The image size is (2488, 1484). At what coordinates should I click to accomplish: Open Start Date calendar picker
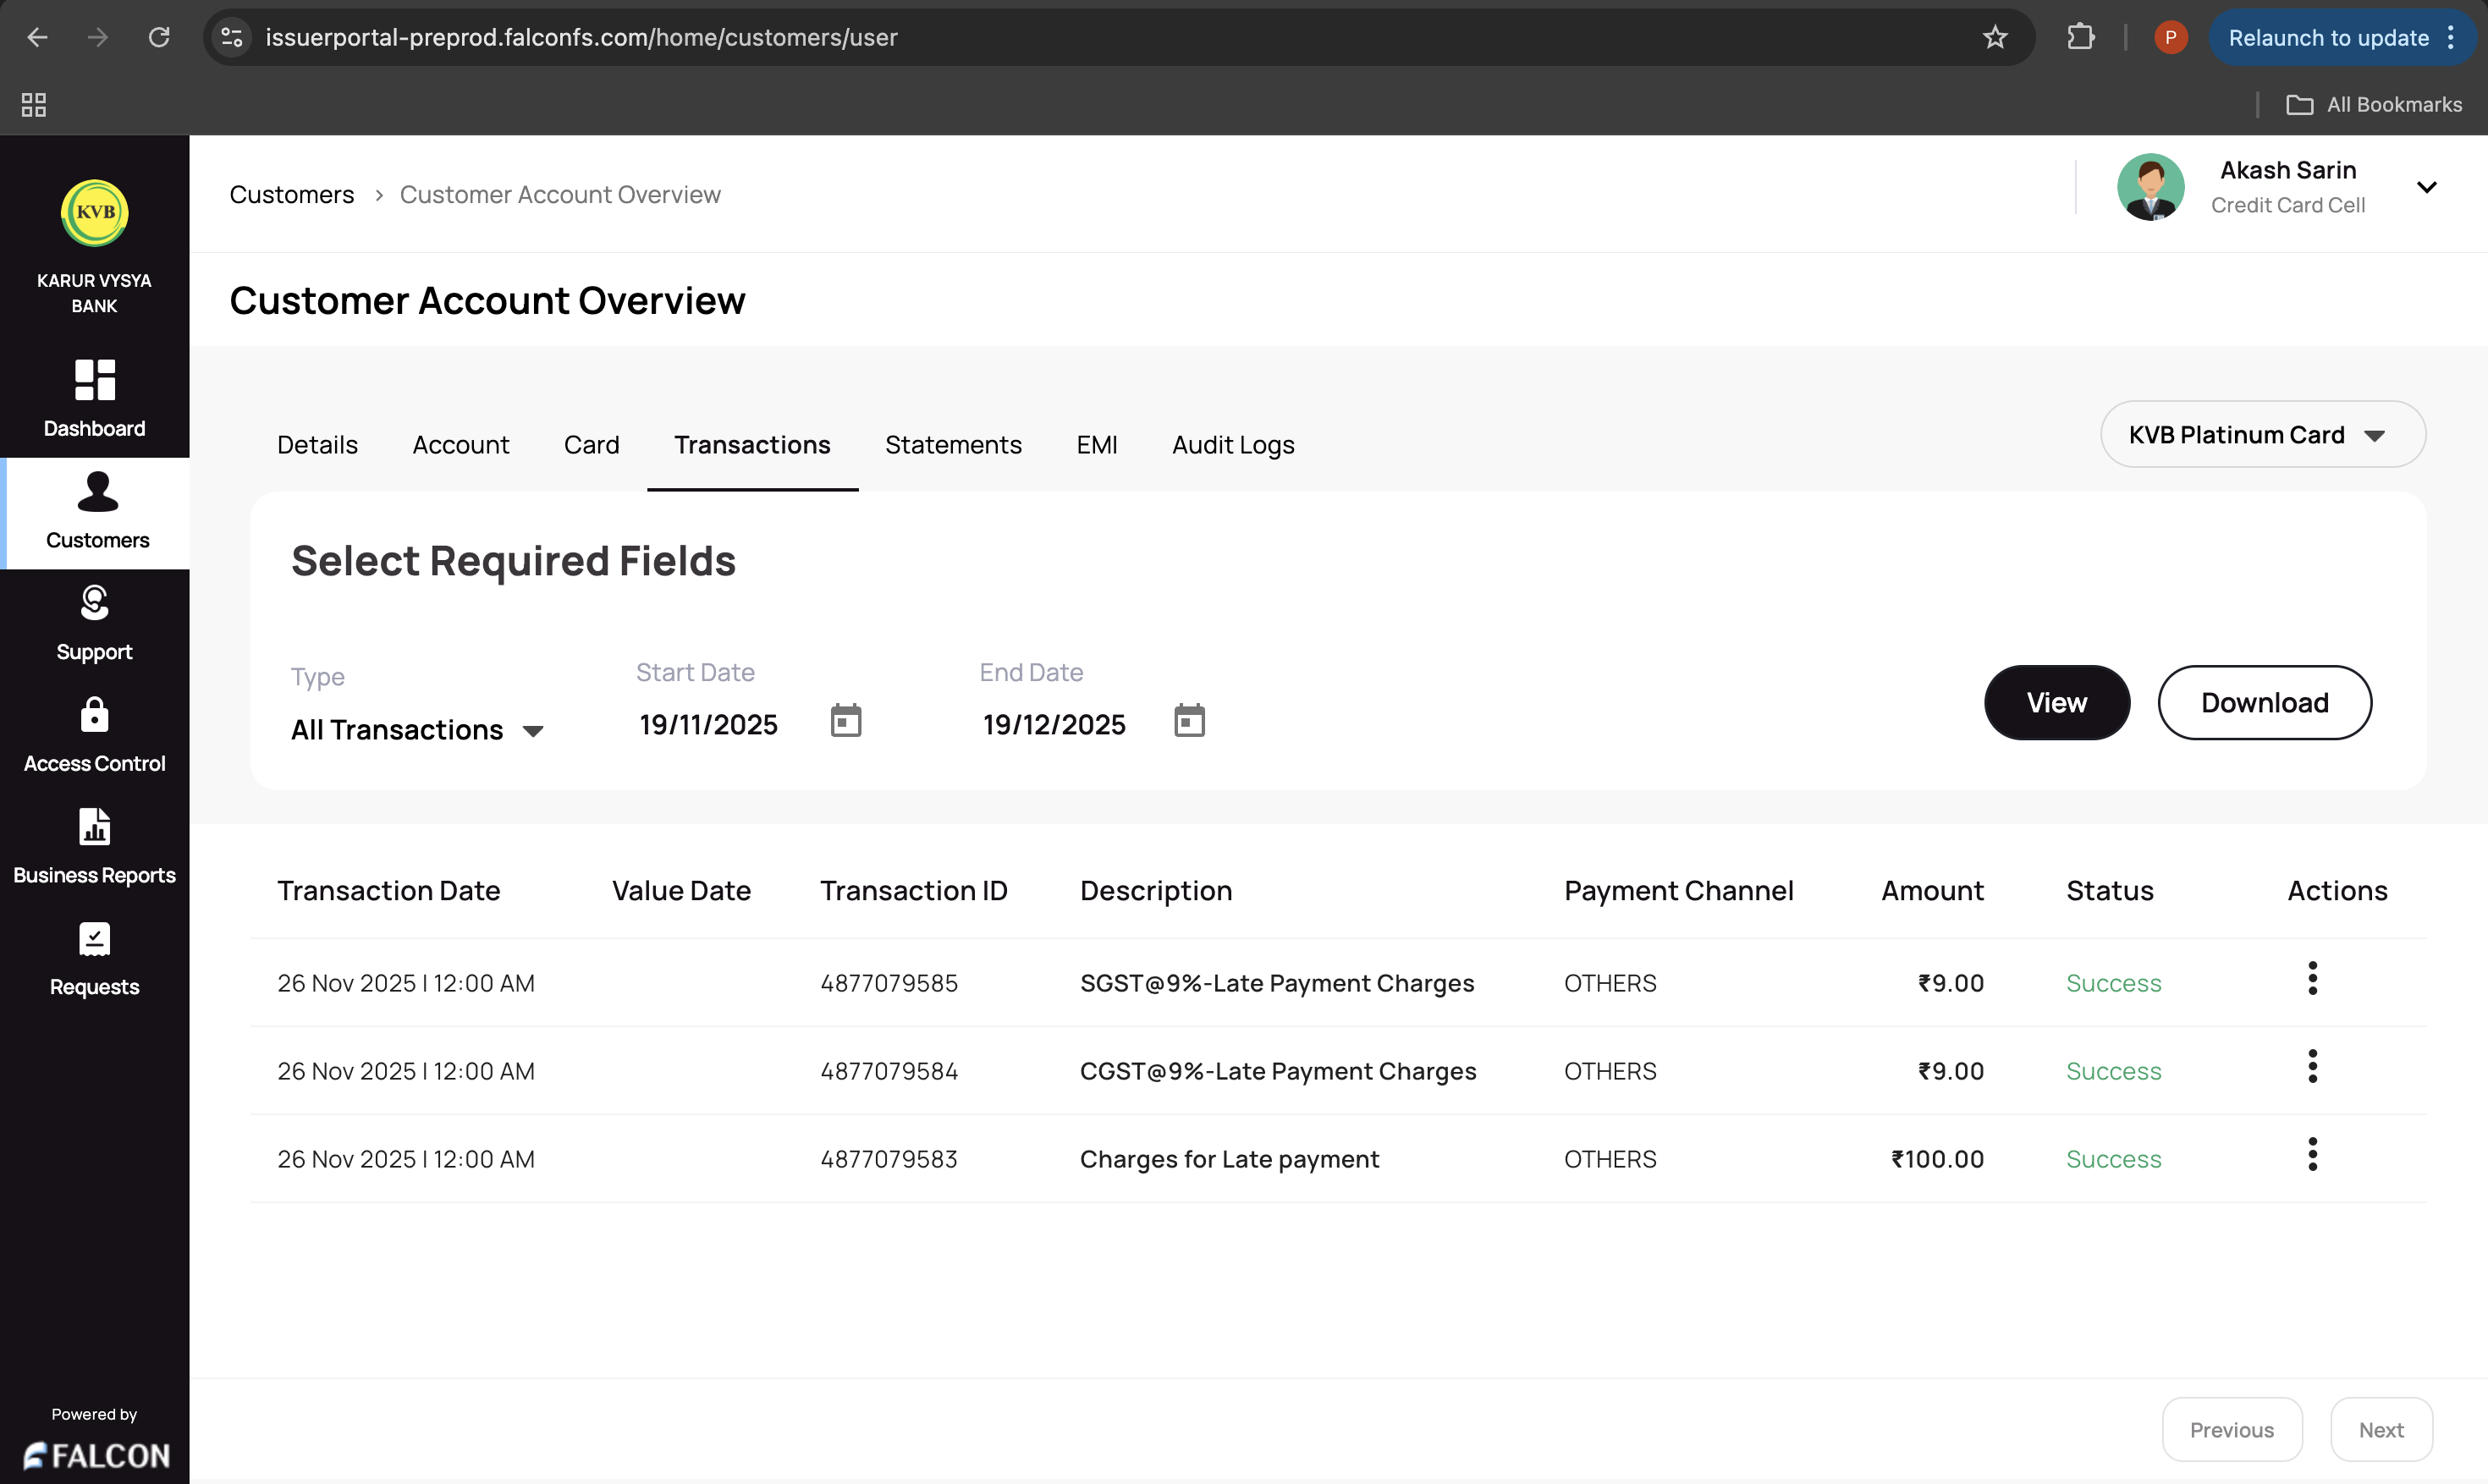point(845,721)
